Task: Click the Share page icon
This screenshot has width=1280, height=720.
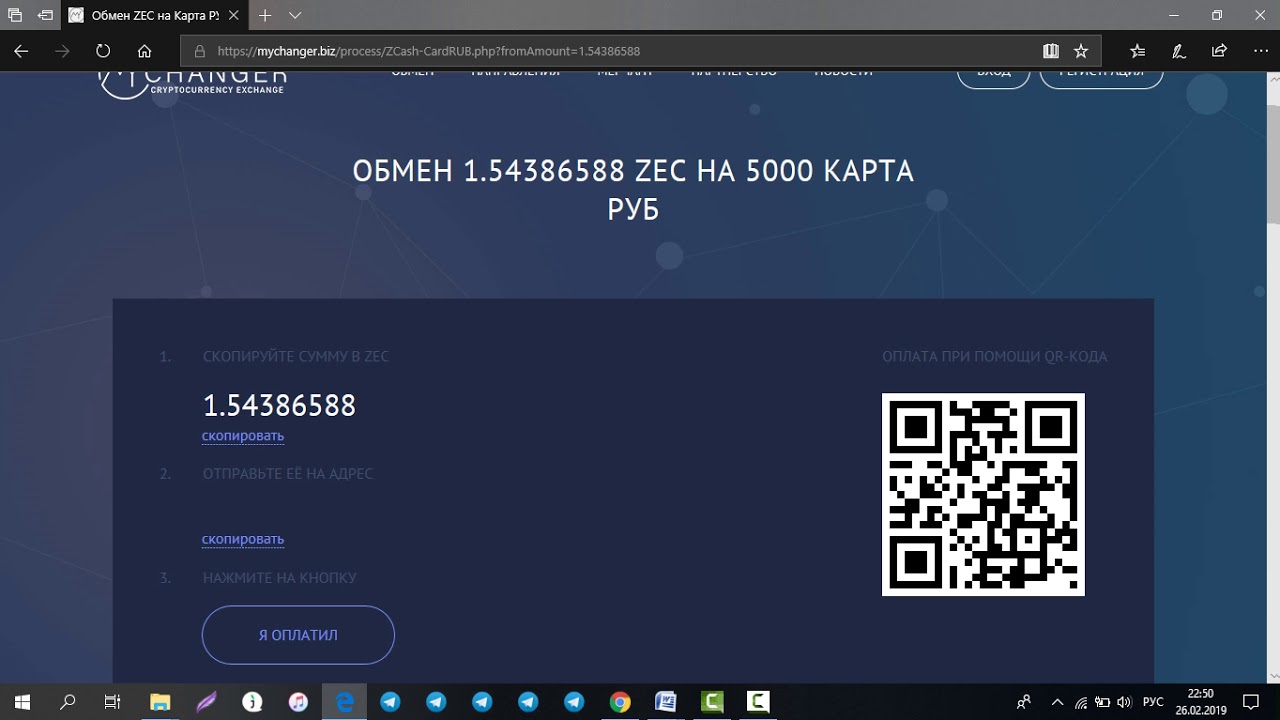Action: 1219,51
